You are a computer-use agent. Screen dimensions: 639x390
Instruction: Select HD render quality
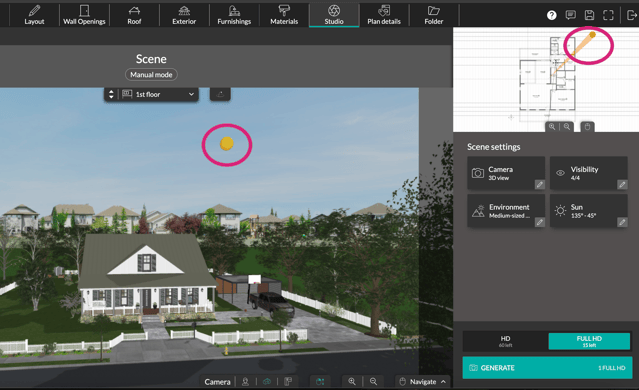505,342
